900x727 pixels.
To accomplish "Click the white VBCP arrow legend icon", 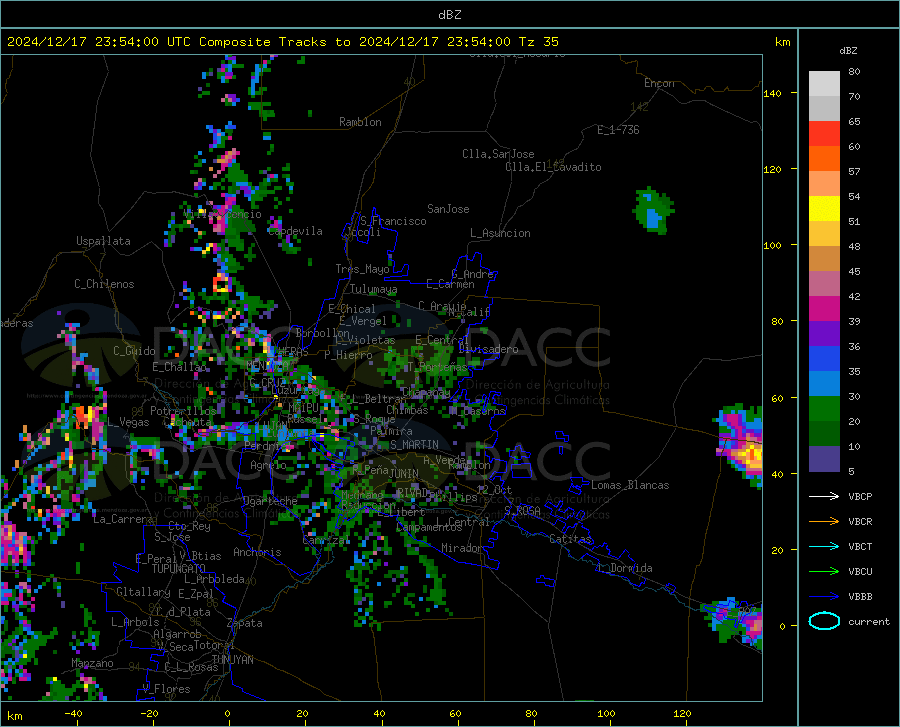I will tap(824, 496).
